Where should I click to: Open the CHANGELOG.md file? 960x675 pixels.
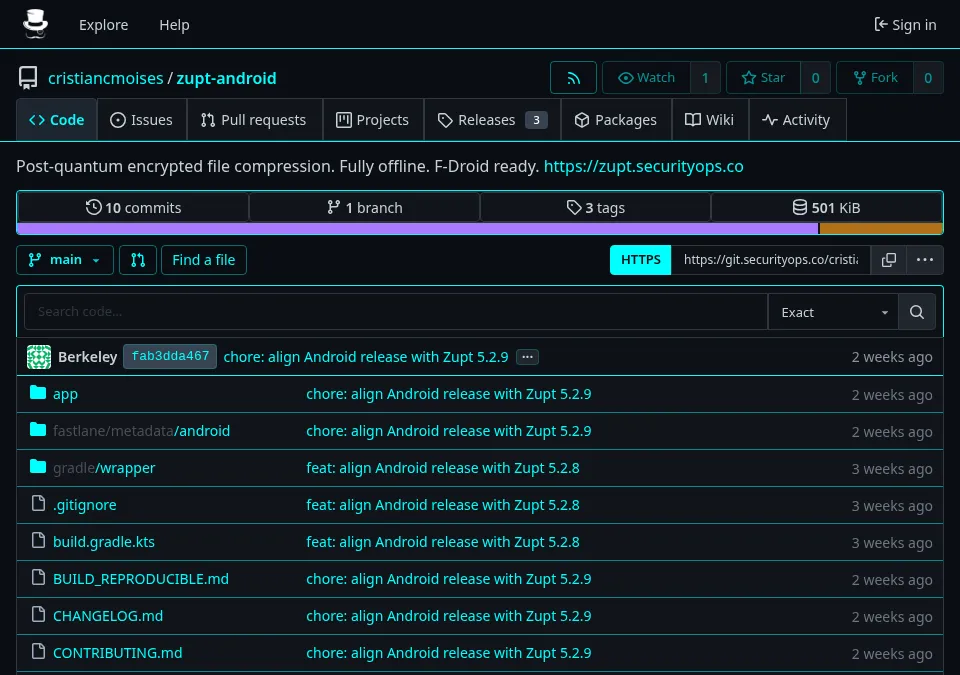coord(108,616)
